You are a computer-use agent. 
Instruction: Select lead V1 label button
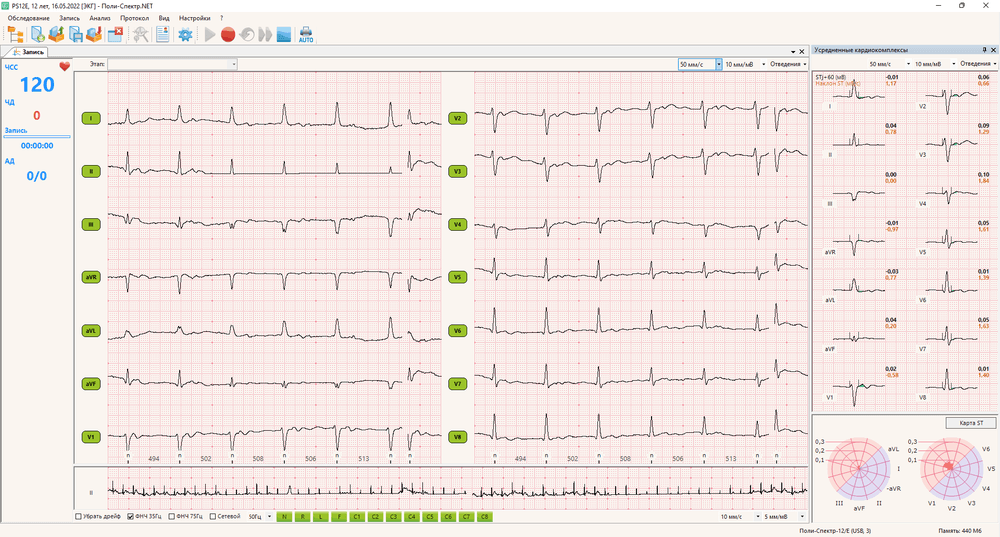point(91,437)
